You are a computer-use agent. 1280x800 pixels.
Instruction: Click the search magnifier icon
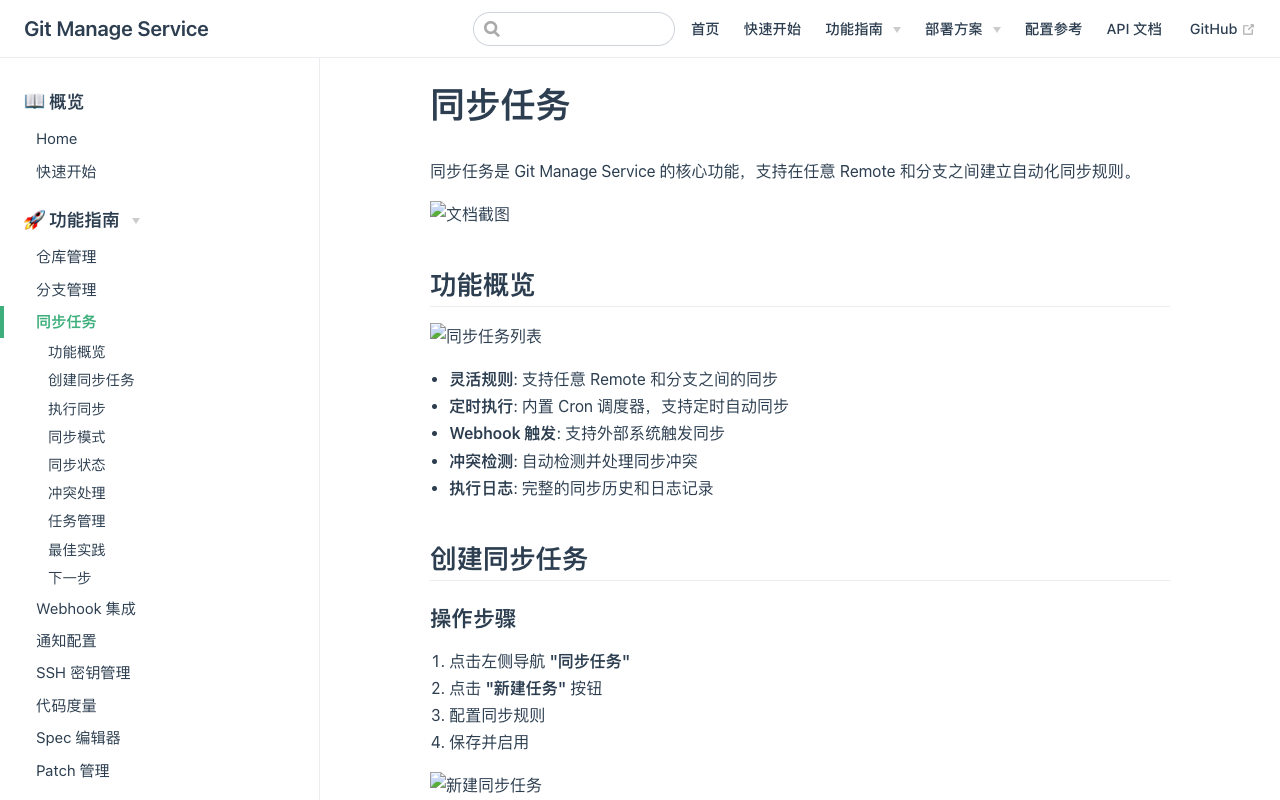point(491,29)
